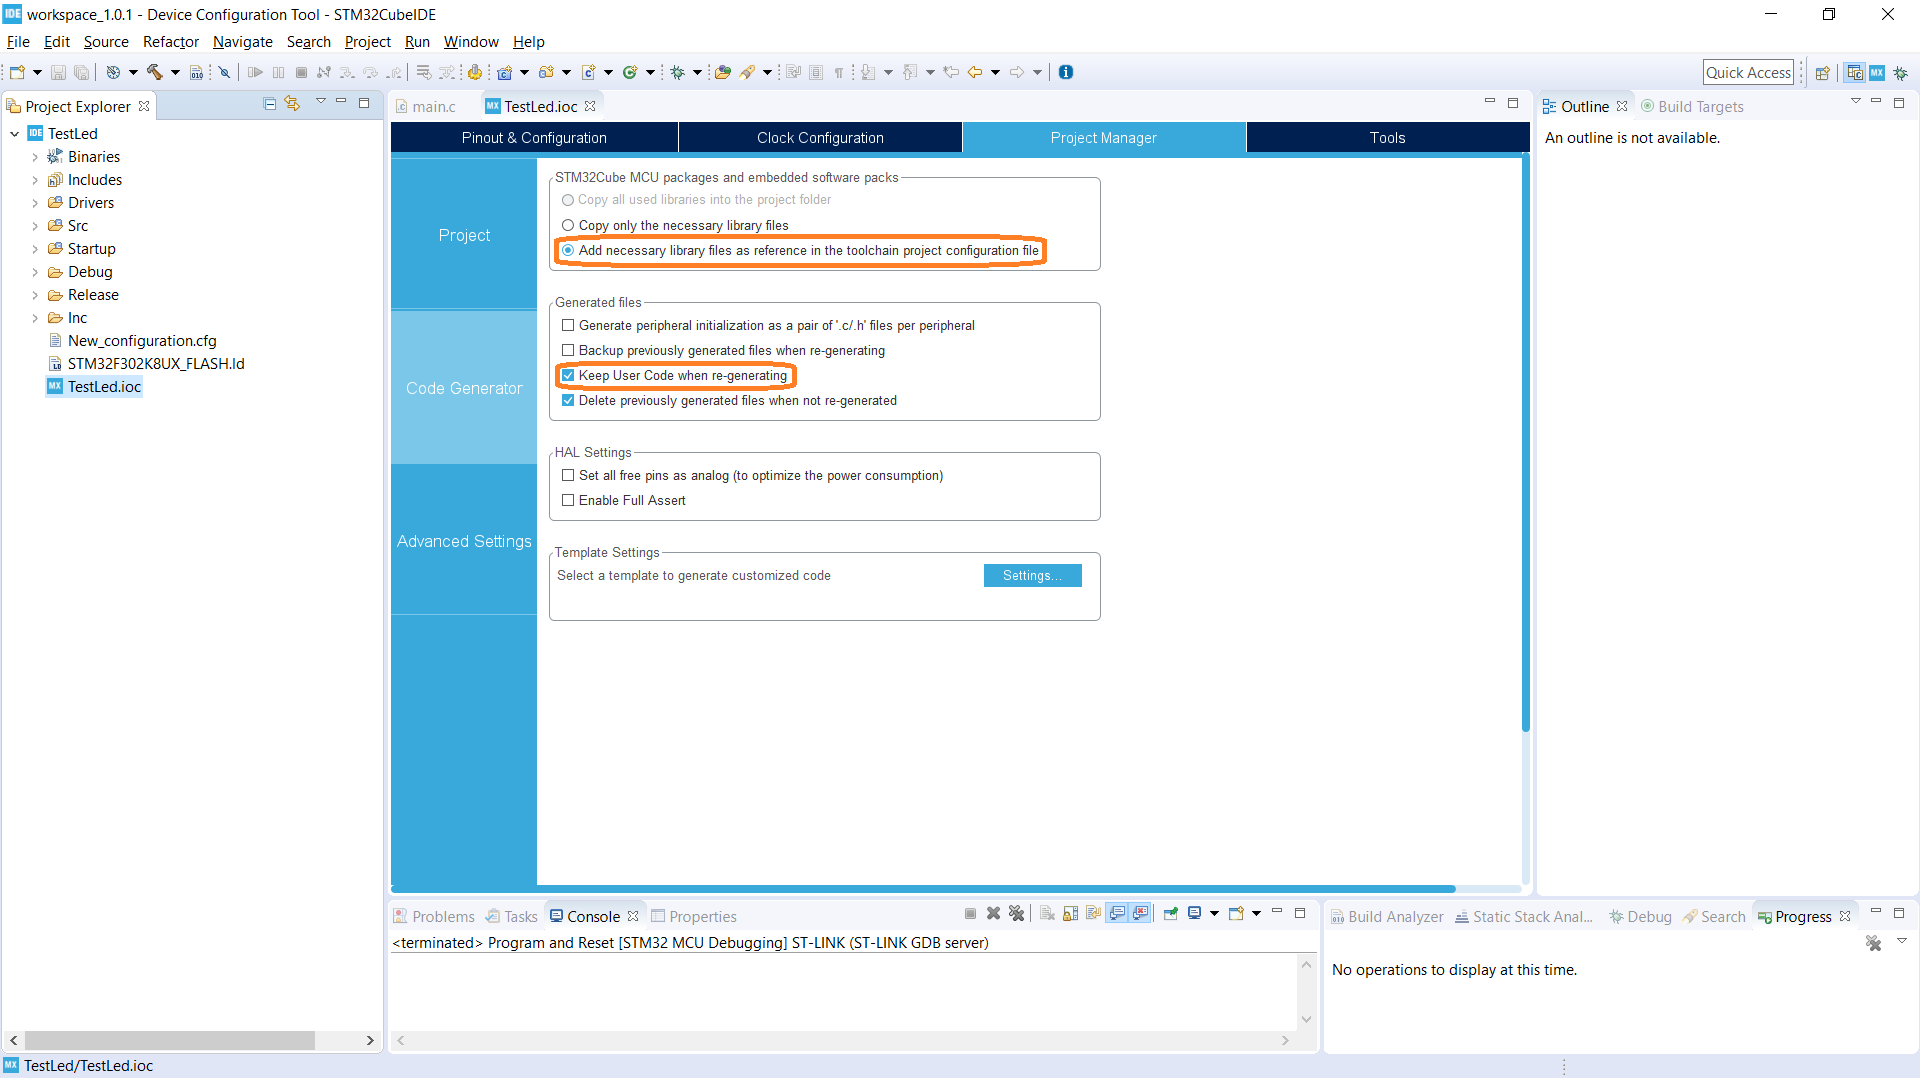Click the Open Perspective icon

pyautogui.click(x=1822, y=73)
